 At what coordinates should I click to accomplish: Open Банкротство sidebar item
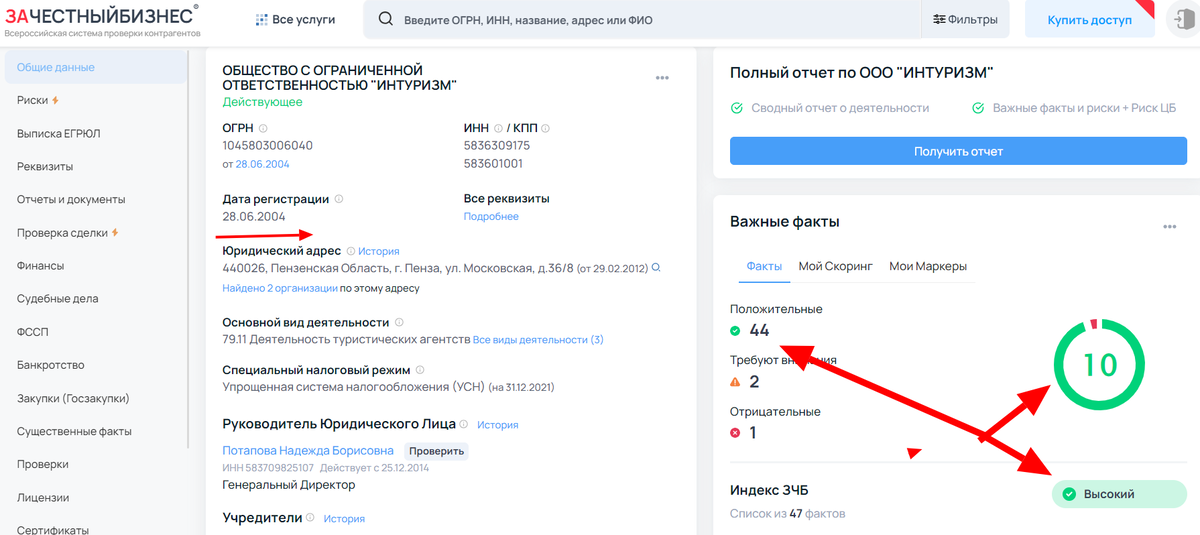pyautogui.click(x=50, y=365)
